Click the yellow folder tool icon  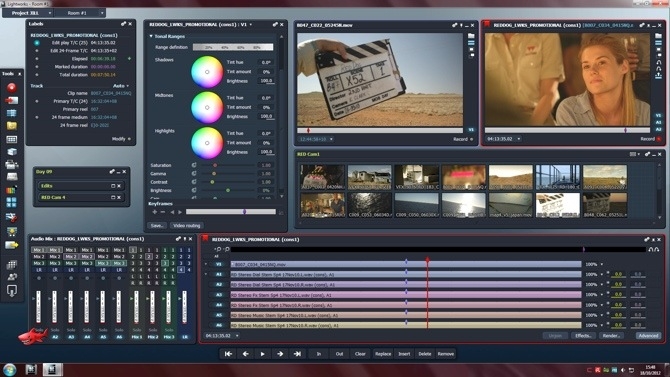[x=12, y=126]
